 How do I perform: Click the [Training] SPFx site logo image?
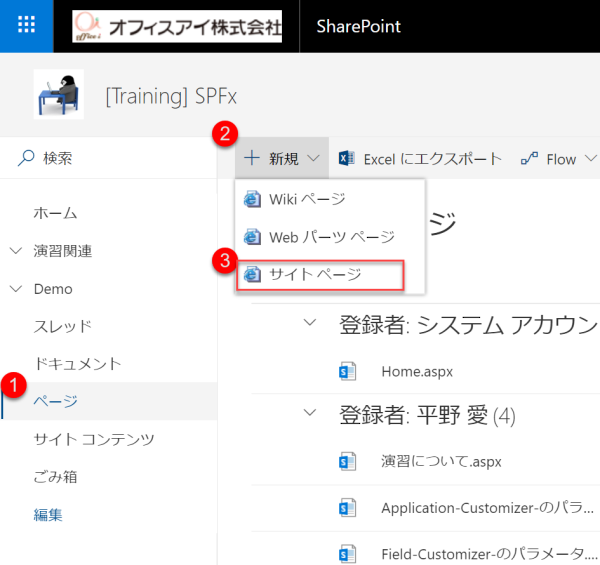click(x=58, y=95)
